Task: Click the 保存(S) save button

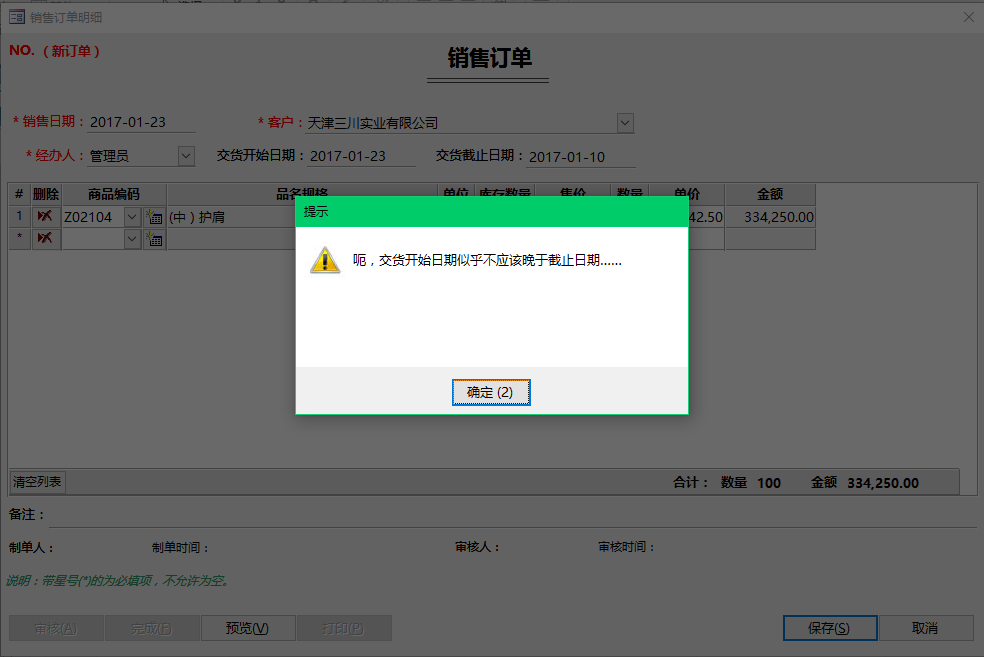Action: (830, 628)
